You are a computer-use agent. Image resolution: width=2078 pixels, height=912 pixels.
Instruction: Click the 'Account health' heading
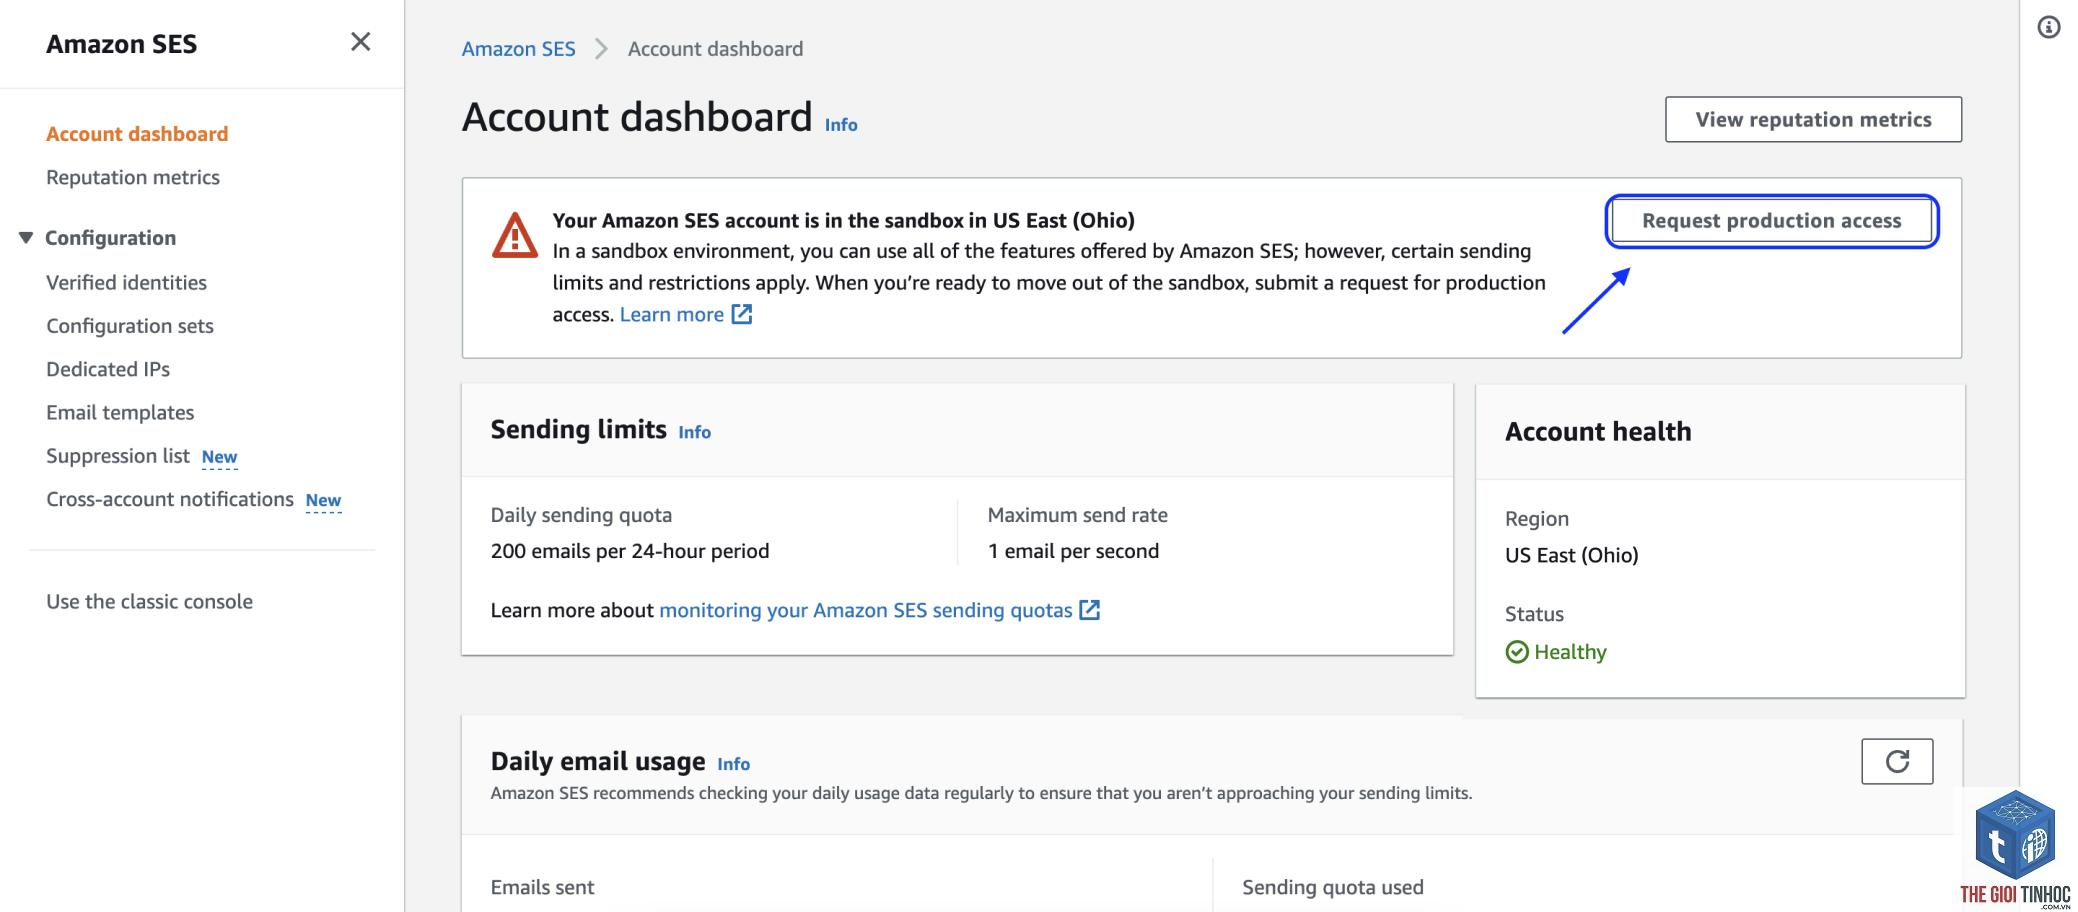pyautogui.click(x=1598, y=431)
